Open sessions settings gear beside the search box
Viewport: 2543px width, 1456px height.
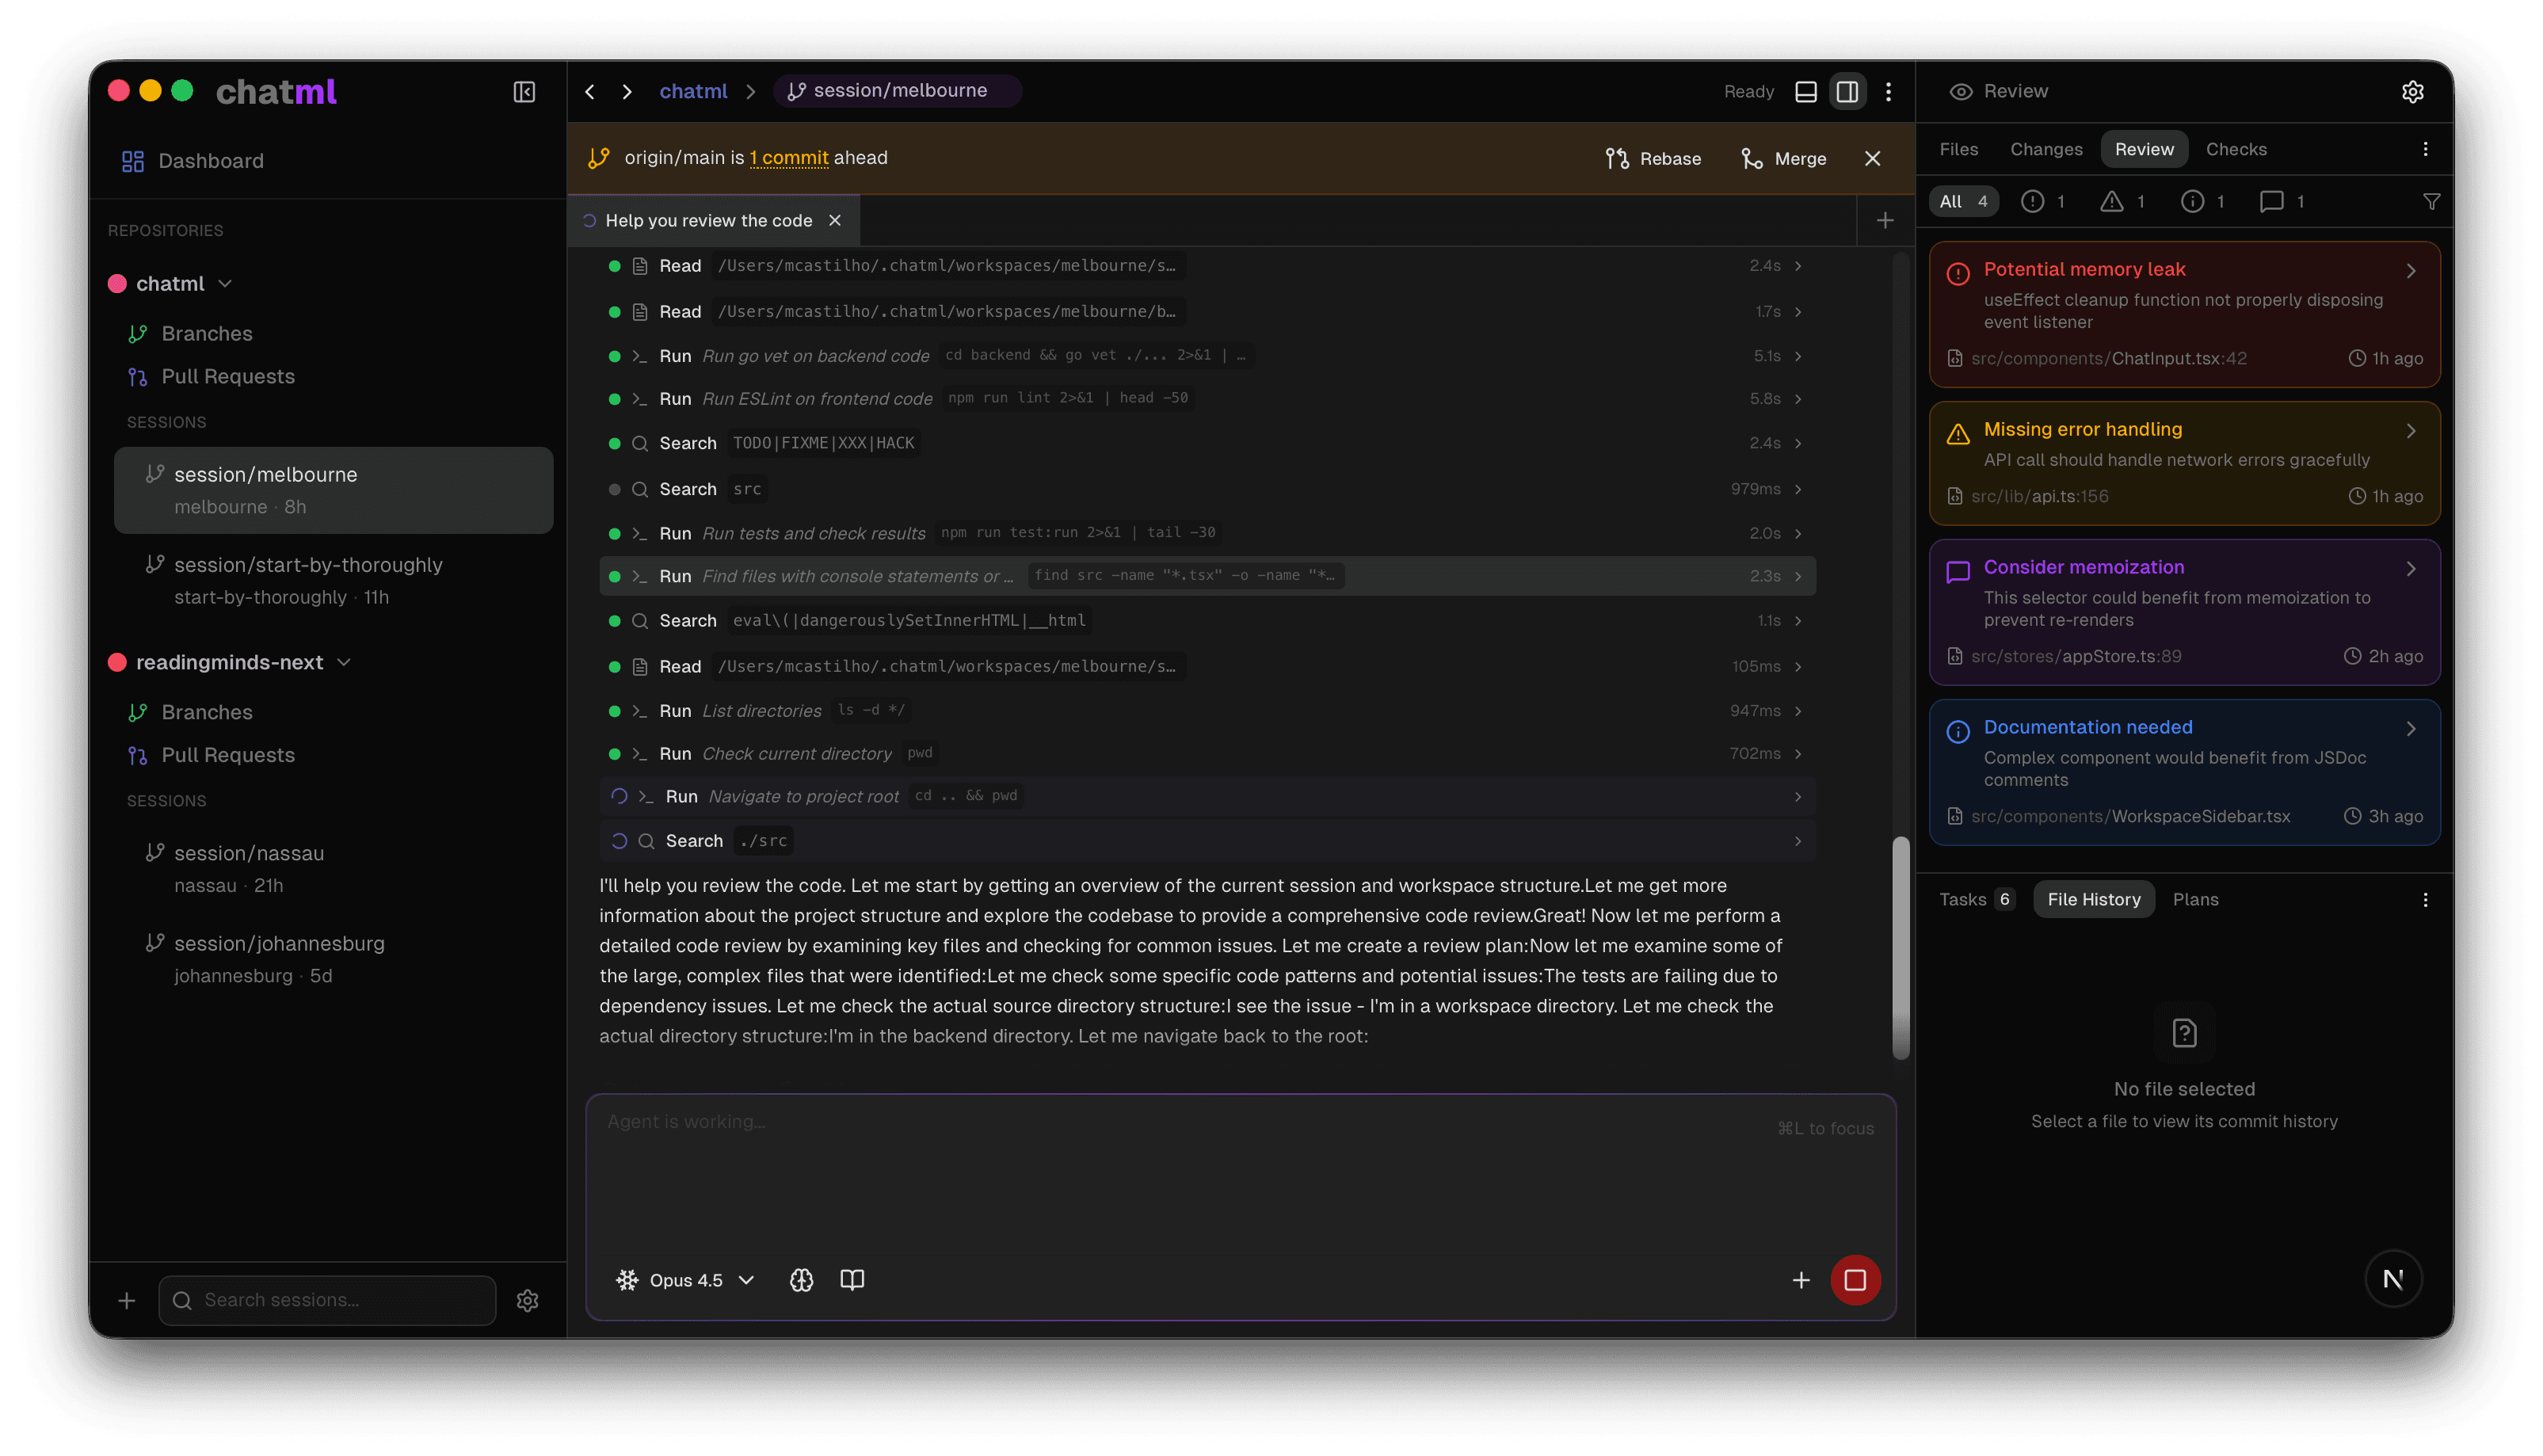(528, 1300)
